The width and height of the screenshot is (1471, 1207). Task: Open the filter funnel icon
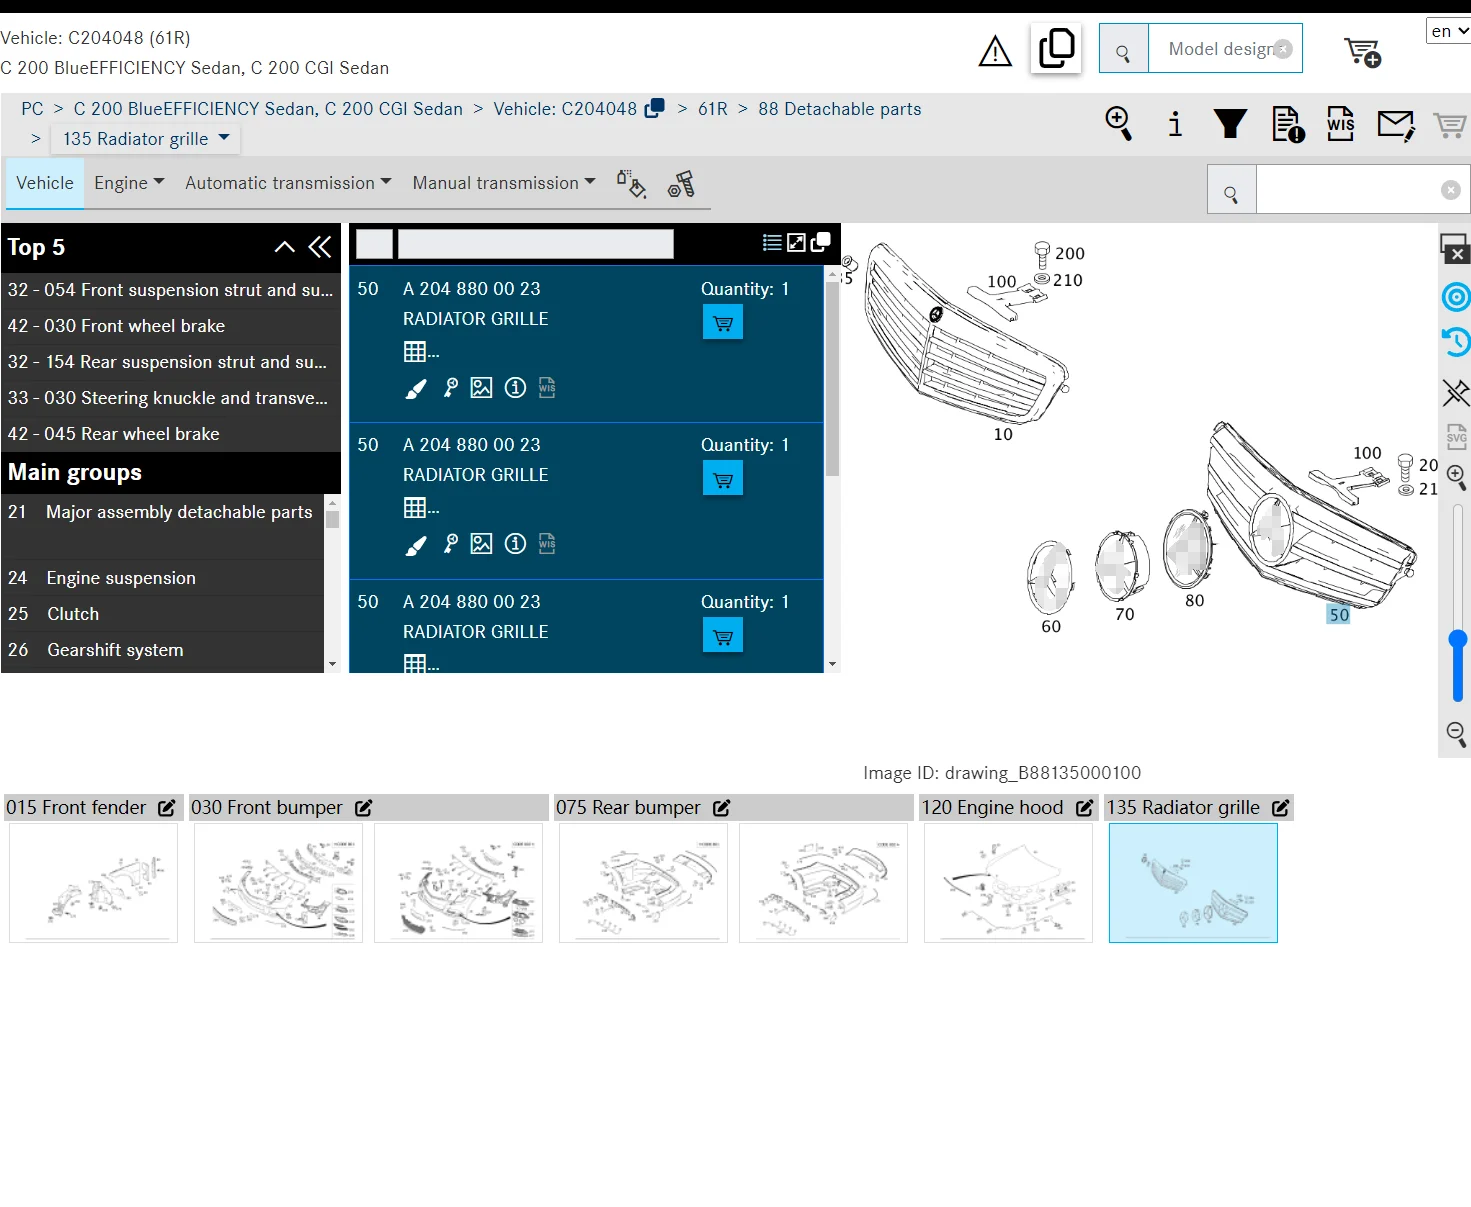pos(1230,124)
